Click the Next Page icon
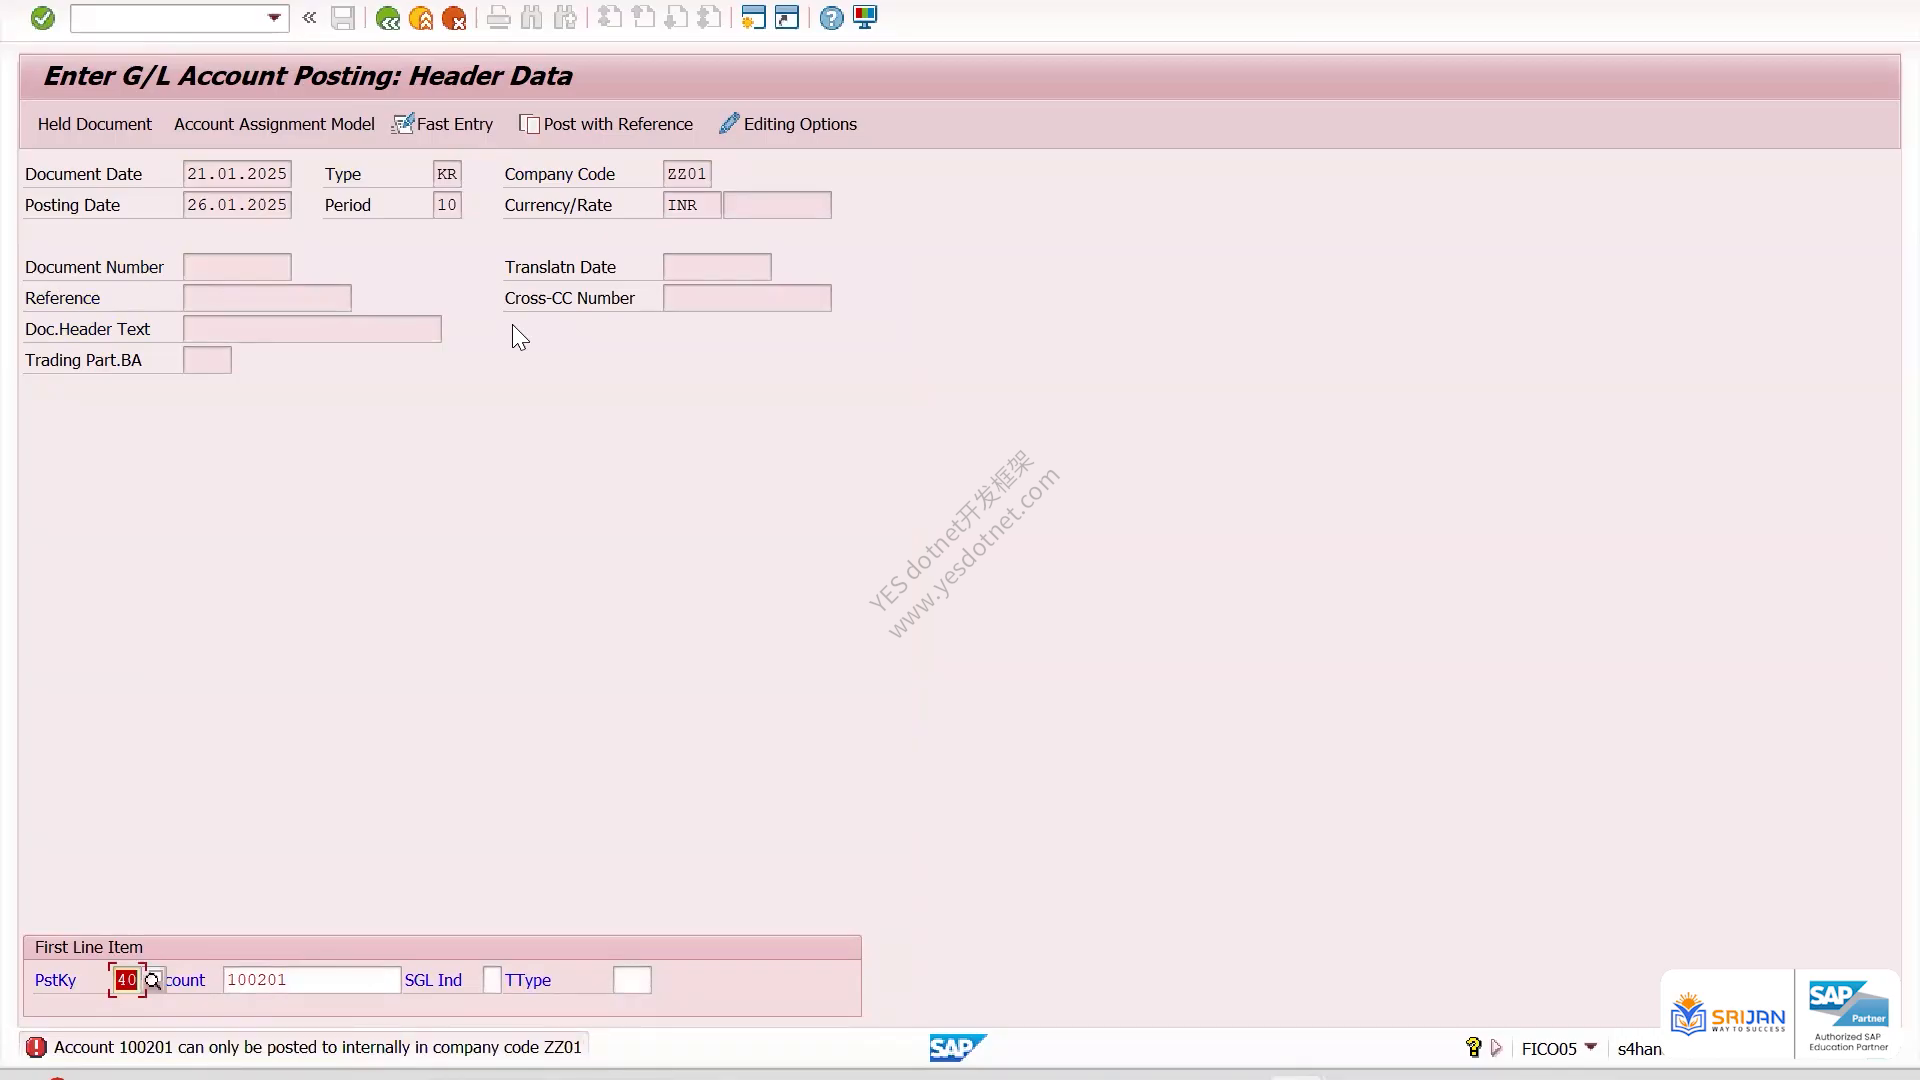This screenshot has height=1080, width=1920. pos(676,18)
